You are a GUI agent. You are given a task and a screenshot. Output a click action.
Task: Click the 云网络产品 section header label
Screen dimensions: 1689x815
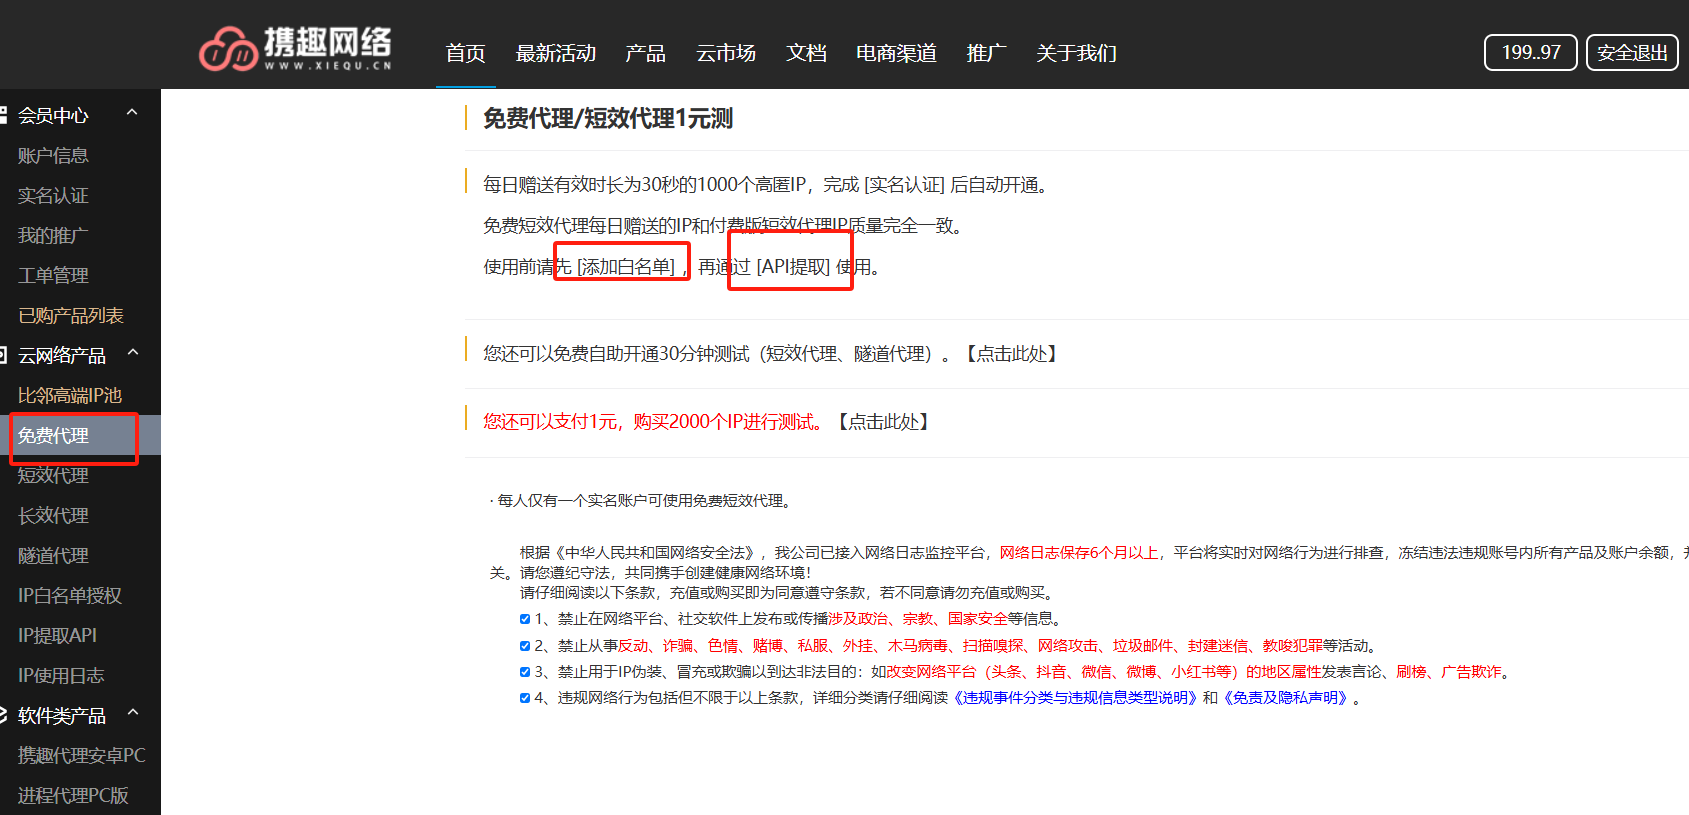click(x=62, y=355)
